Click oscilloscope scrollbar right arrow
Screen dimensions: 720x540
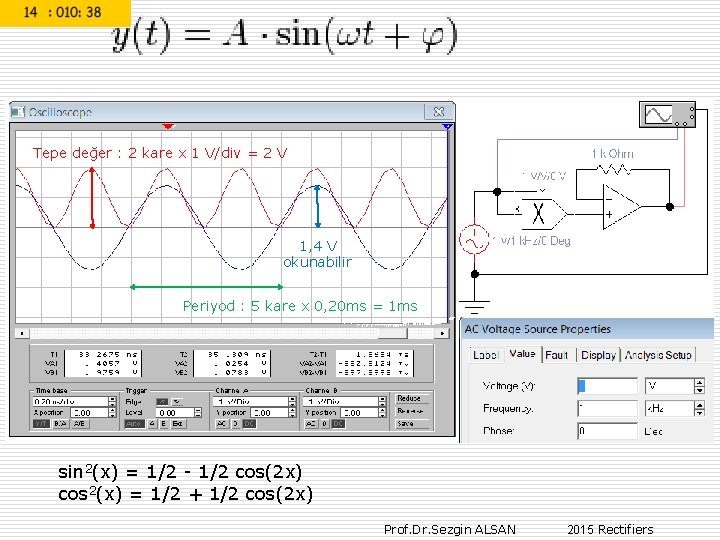pyautogui.click(x=442, y=333)
